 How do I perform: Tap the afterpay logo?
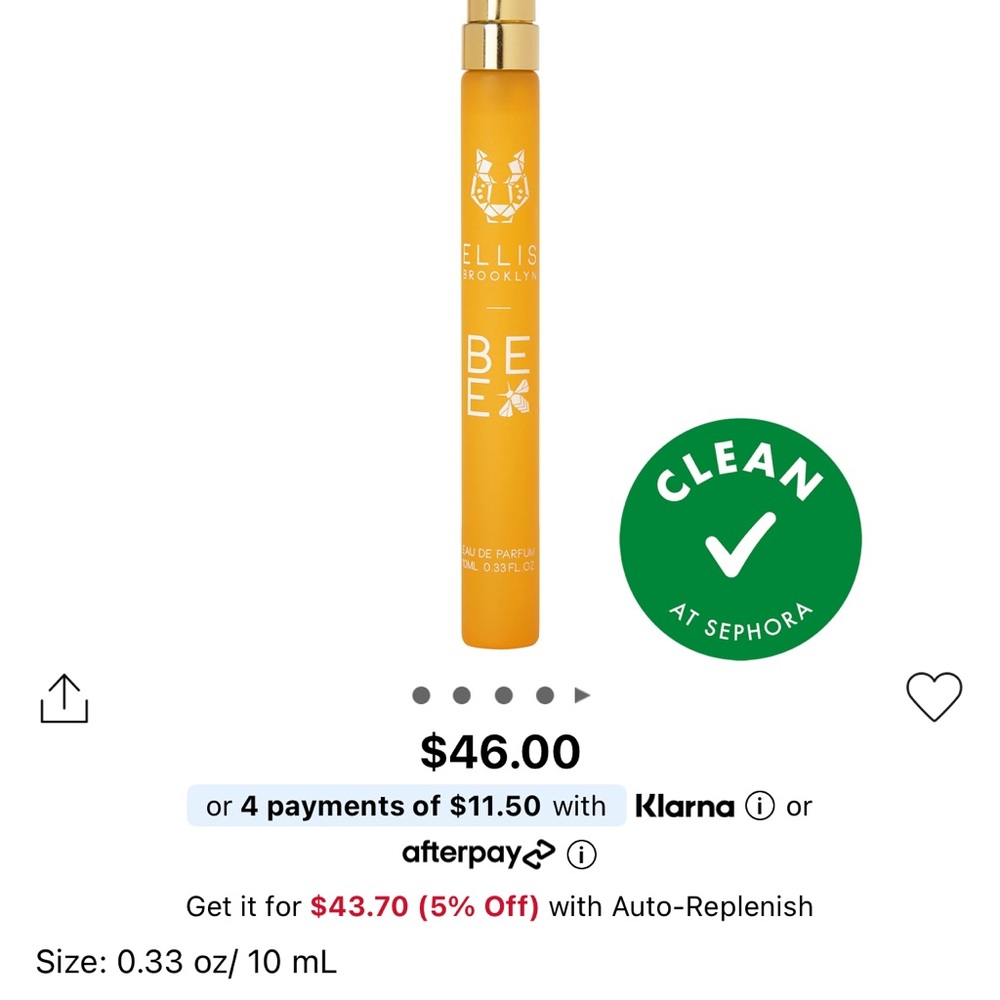point(478,854)
